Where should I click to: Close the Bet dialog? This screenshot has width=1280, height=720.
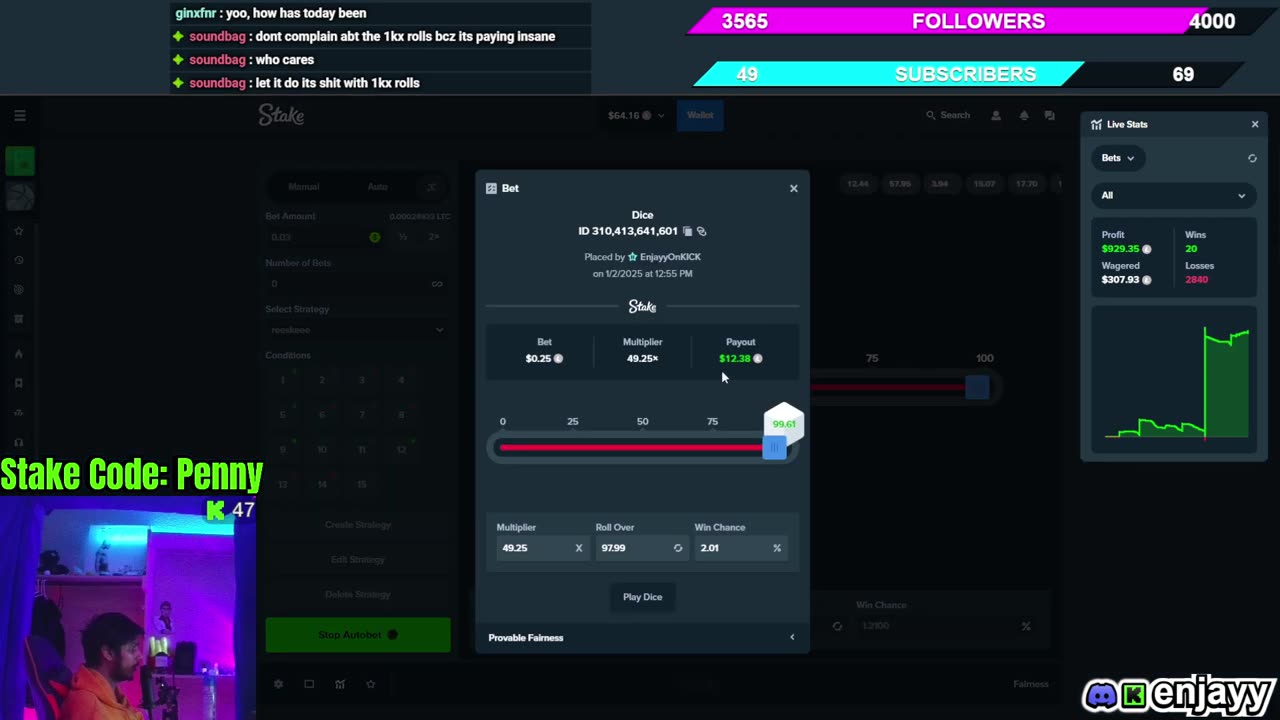click(x=794, y=188)
